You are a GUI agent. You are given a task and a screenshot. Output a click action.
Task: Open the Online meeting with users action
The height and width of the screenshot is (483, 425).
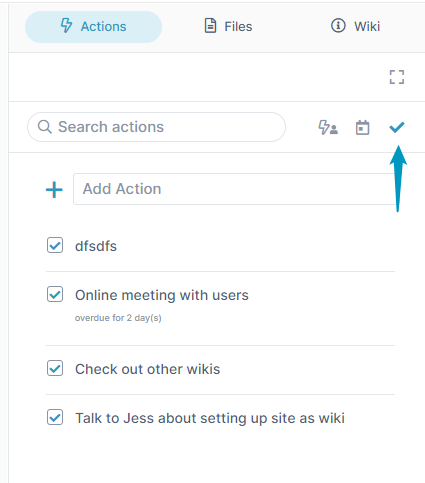click(x=162, y=295)
